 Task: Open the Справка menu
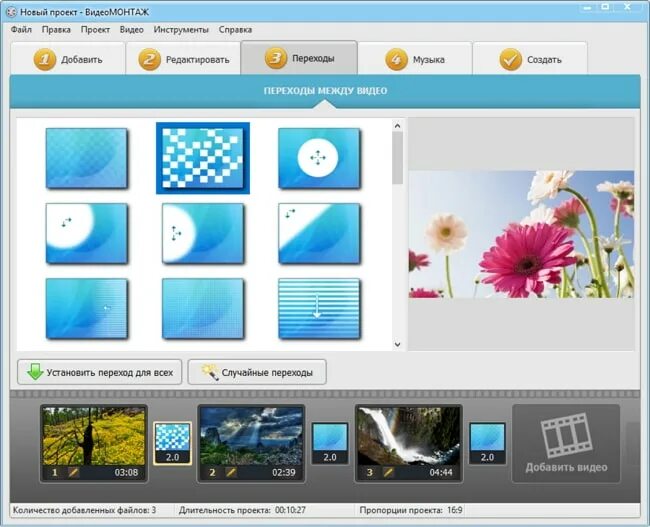tap(235, 30)
